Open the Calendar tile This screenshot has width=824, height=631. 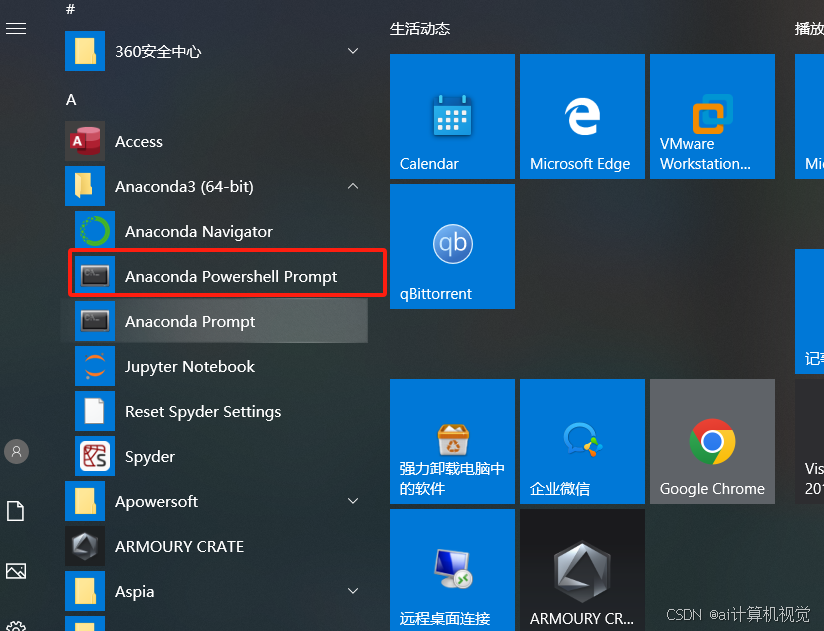(x=452, y=116)
